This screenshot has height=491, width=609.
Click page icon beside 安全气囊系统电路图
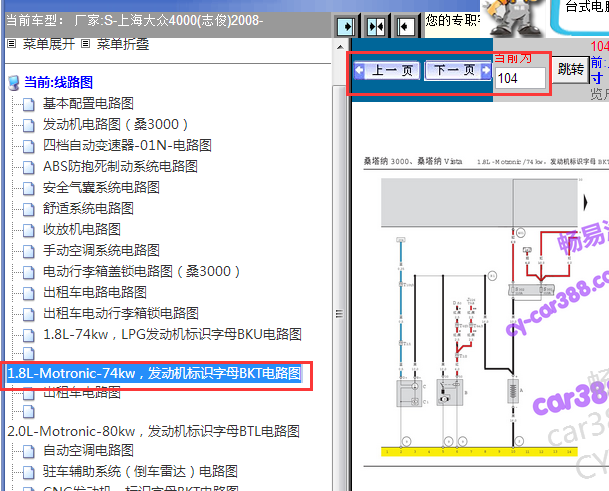28,188
